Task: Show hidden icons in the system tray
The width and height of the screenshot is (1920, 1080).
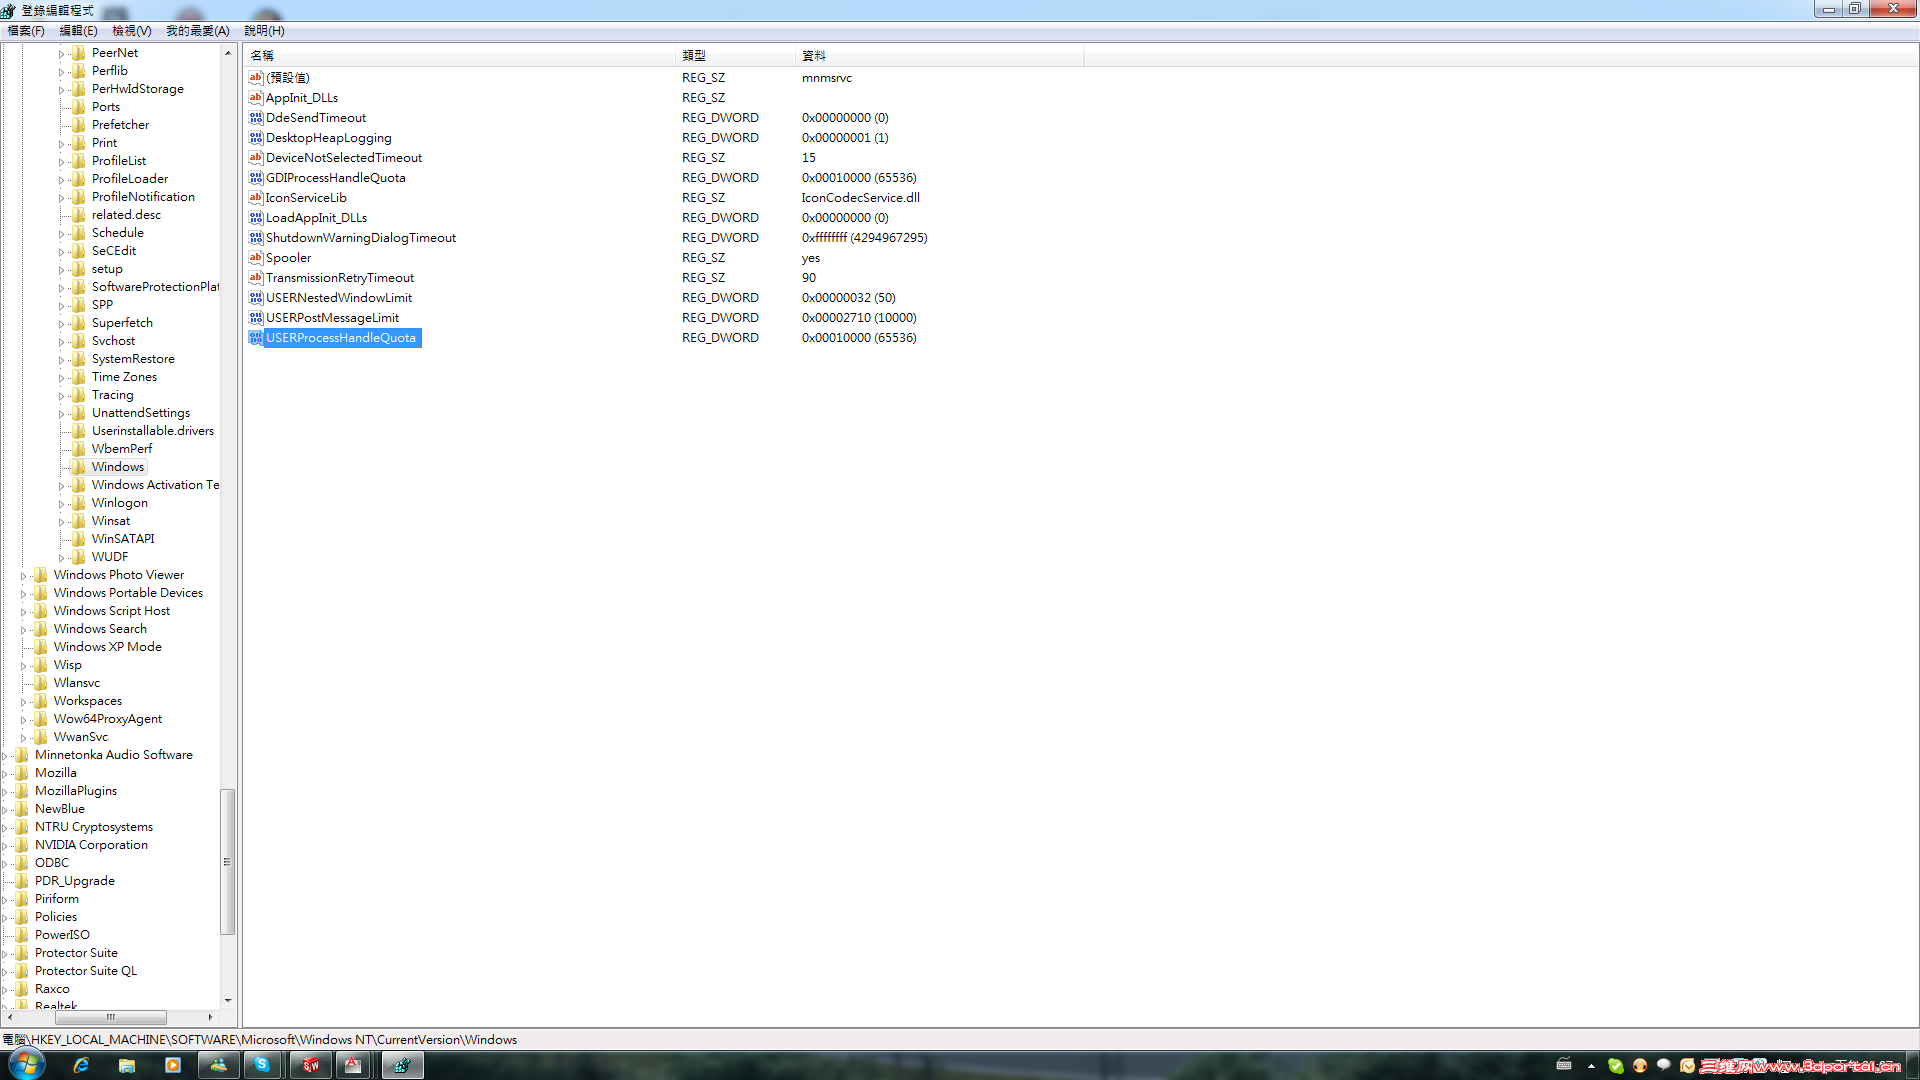Action: click(x=1591, y=1065)
